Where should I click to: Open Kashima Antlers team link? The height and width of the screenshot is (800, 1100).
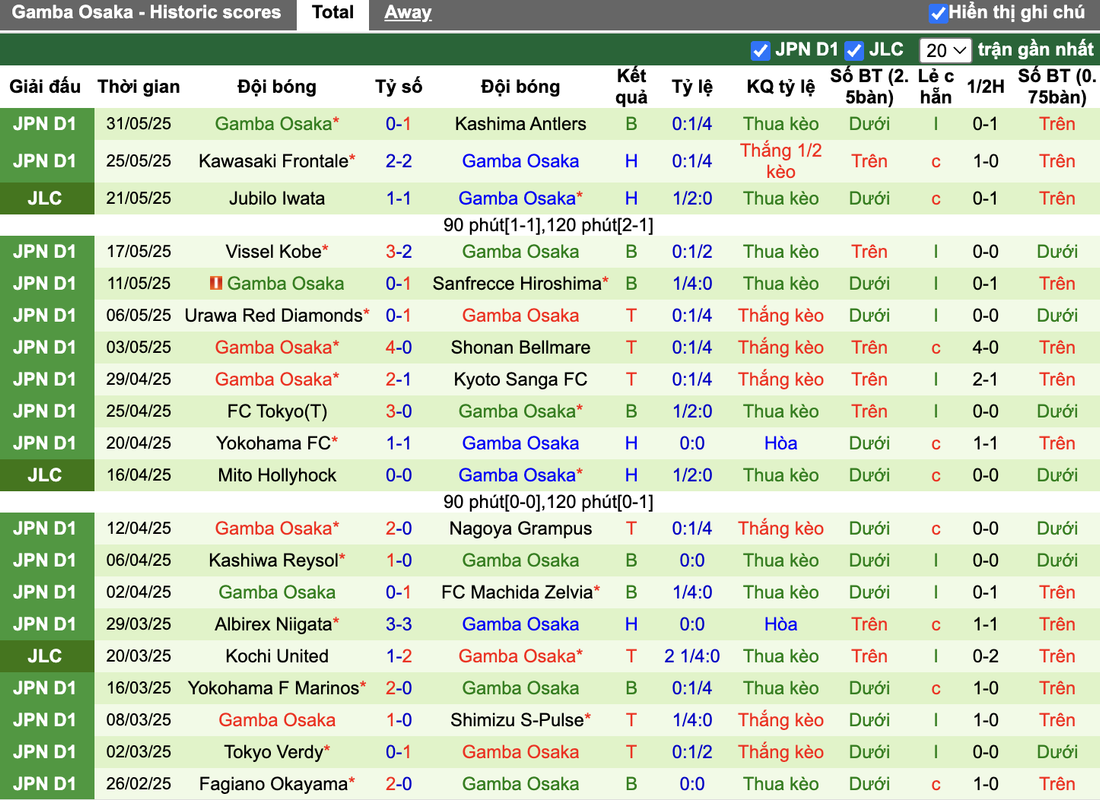[x=520, y=124]
